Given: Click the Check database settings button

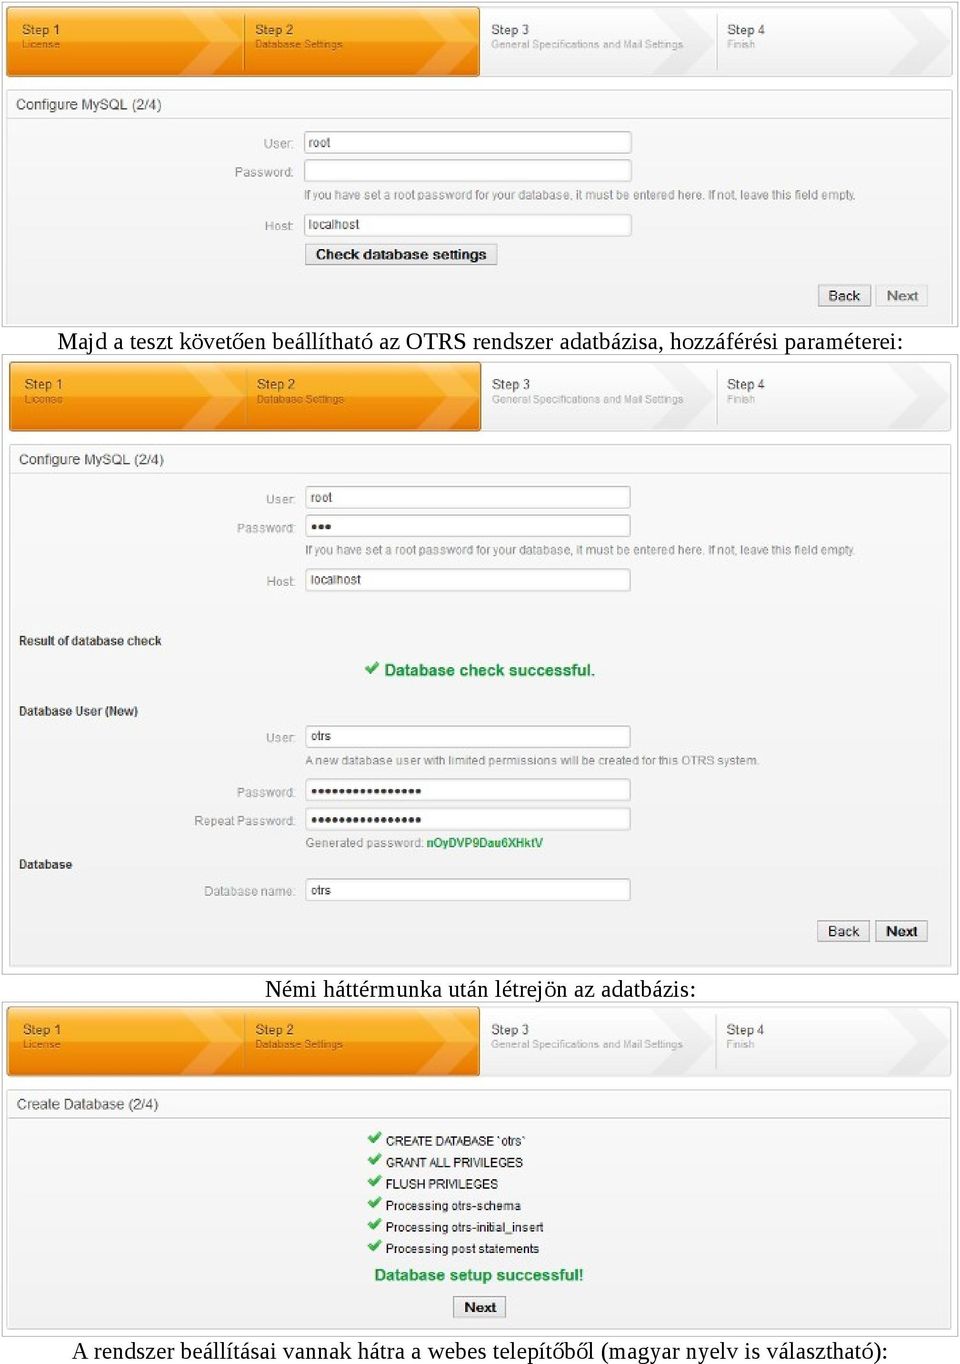Looking at the screenshot, I should 401,254.
